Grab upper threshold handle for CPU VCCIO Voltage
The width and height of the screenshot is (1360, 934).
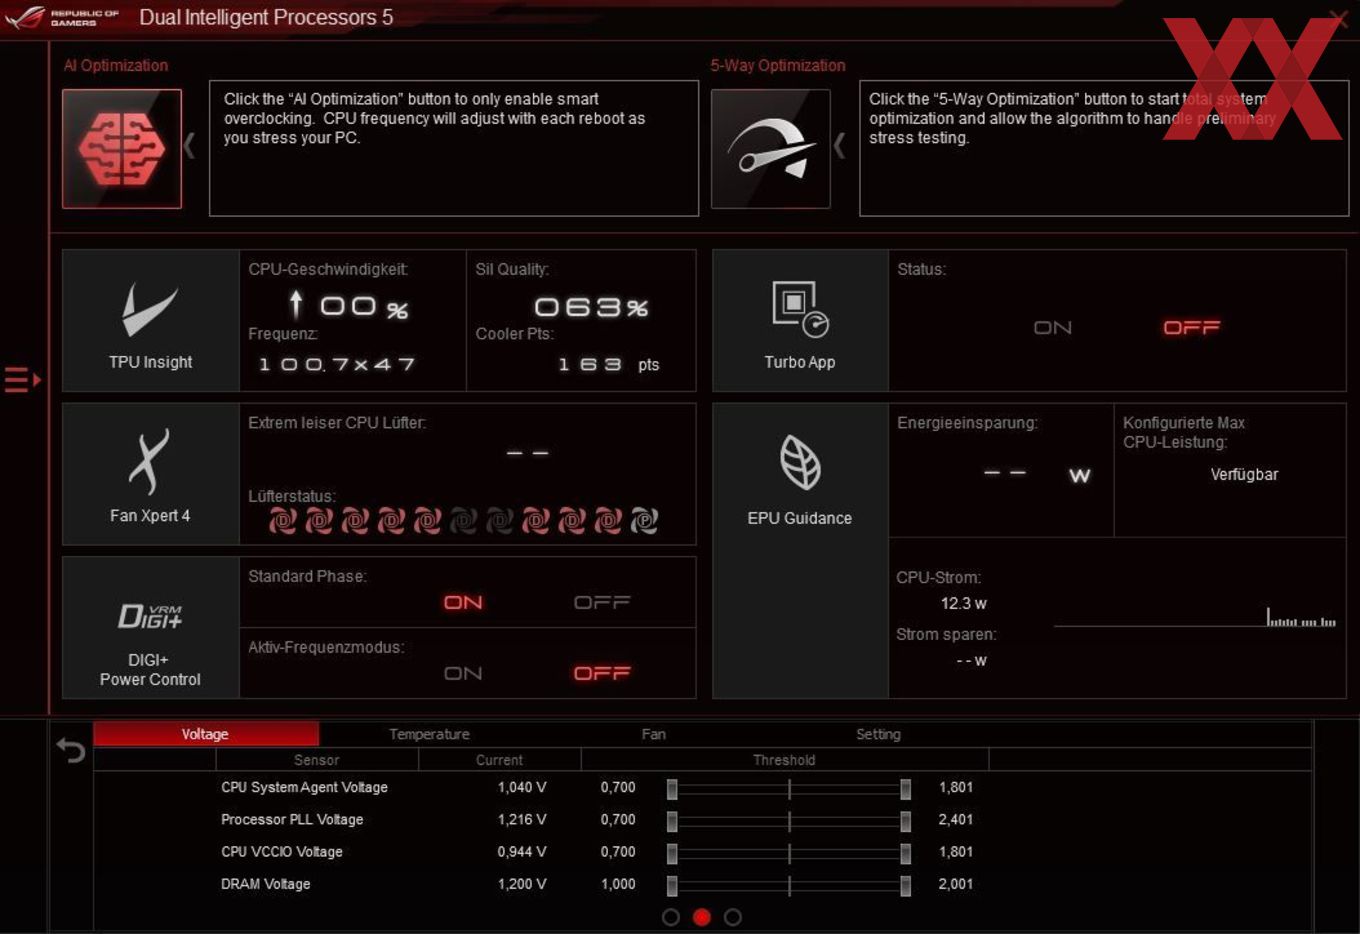(x=905, y=853)
